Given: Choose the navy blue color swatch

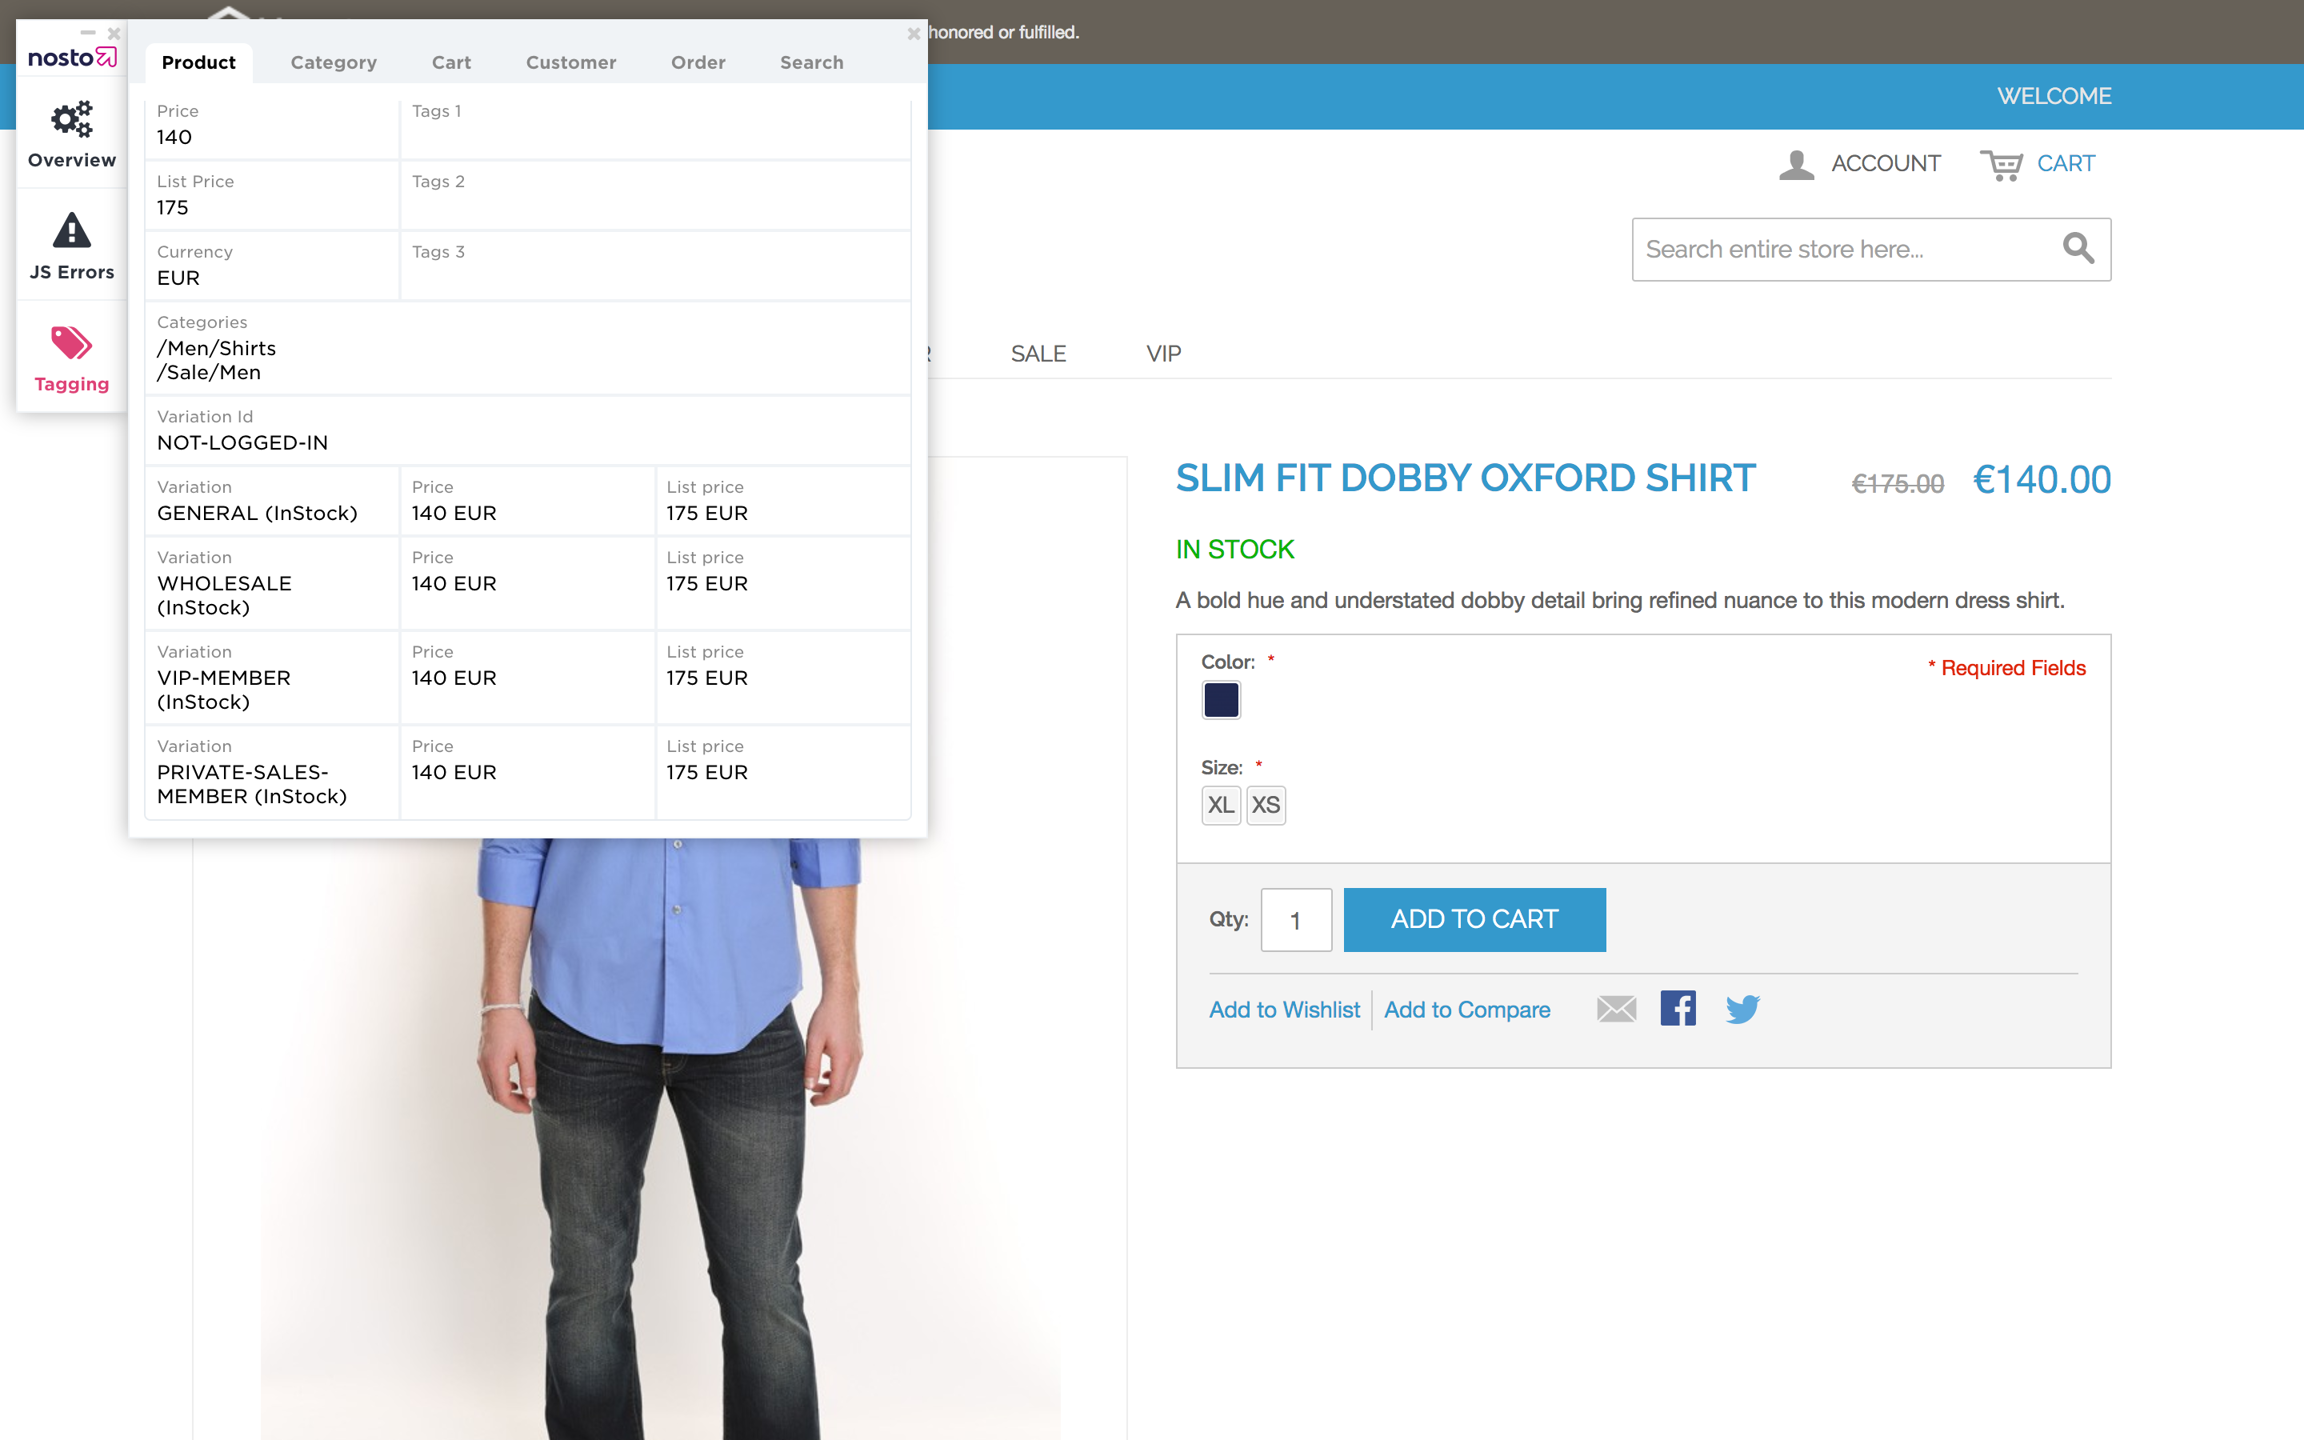Looking at the screenshot, I should (x=1221, y=700).
